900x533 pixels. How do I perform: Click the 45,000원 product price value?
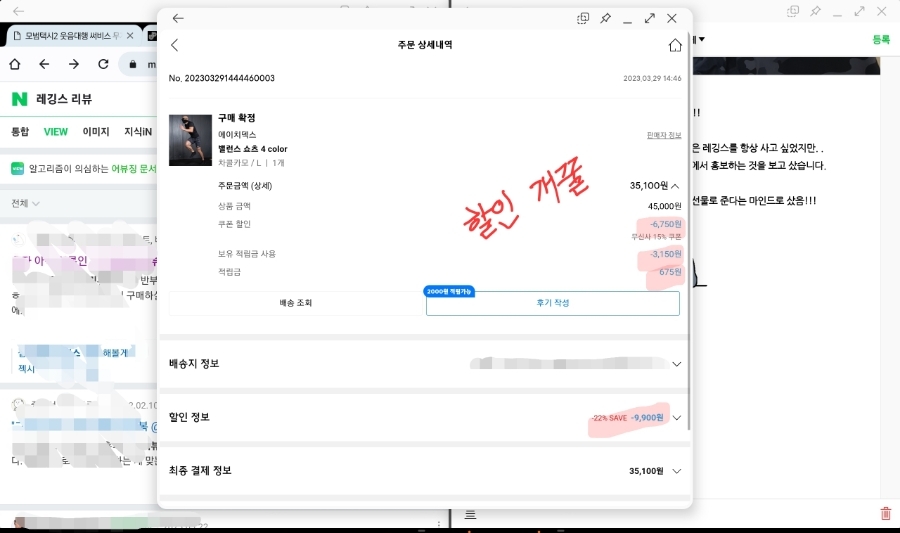pos(665,206)
